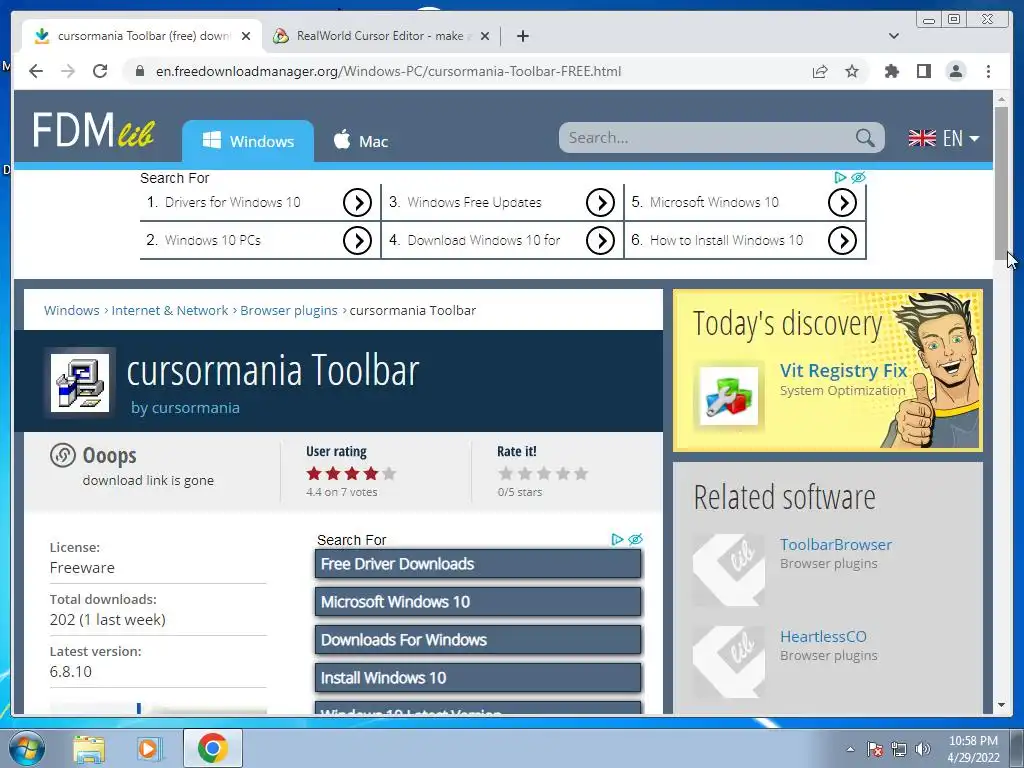The image size is (1024, 768).
Task: Click arrow beside Microsoft Windows 10
Action: click(x=842, y=203)
